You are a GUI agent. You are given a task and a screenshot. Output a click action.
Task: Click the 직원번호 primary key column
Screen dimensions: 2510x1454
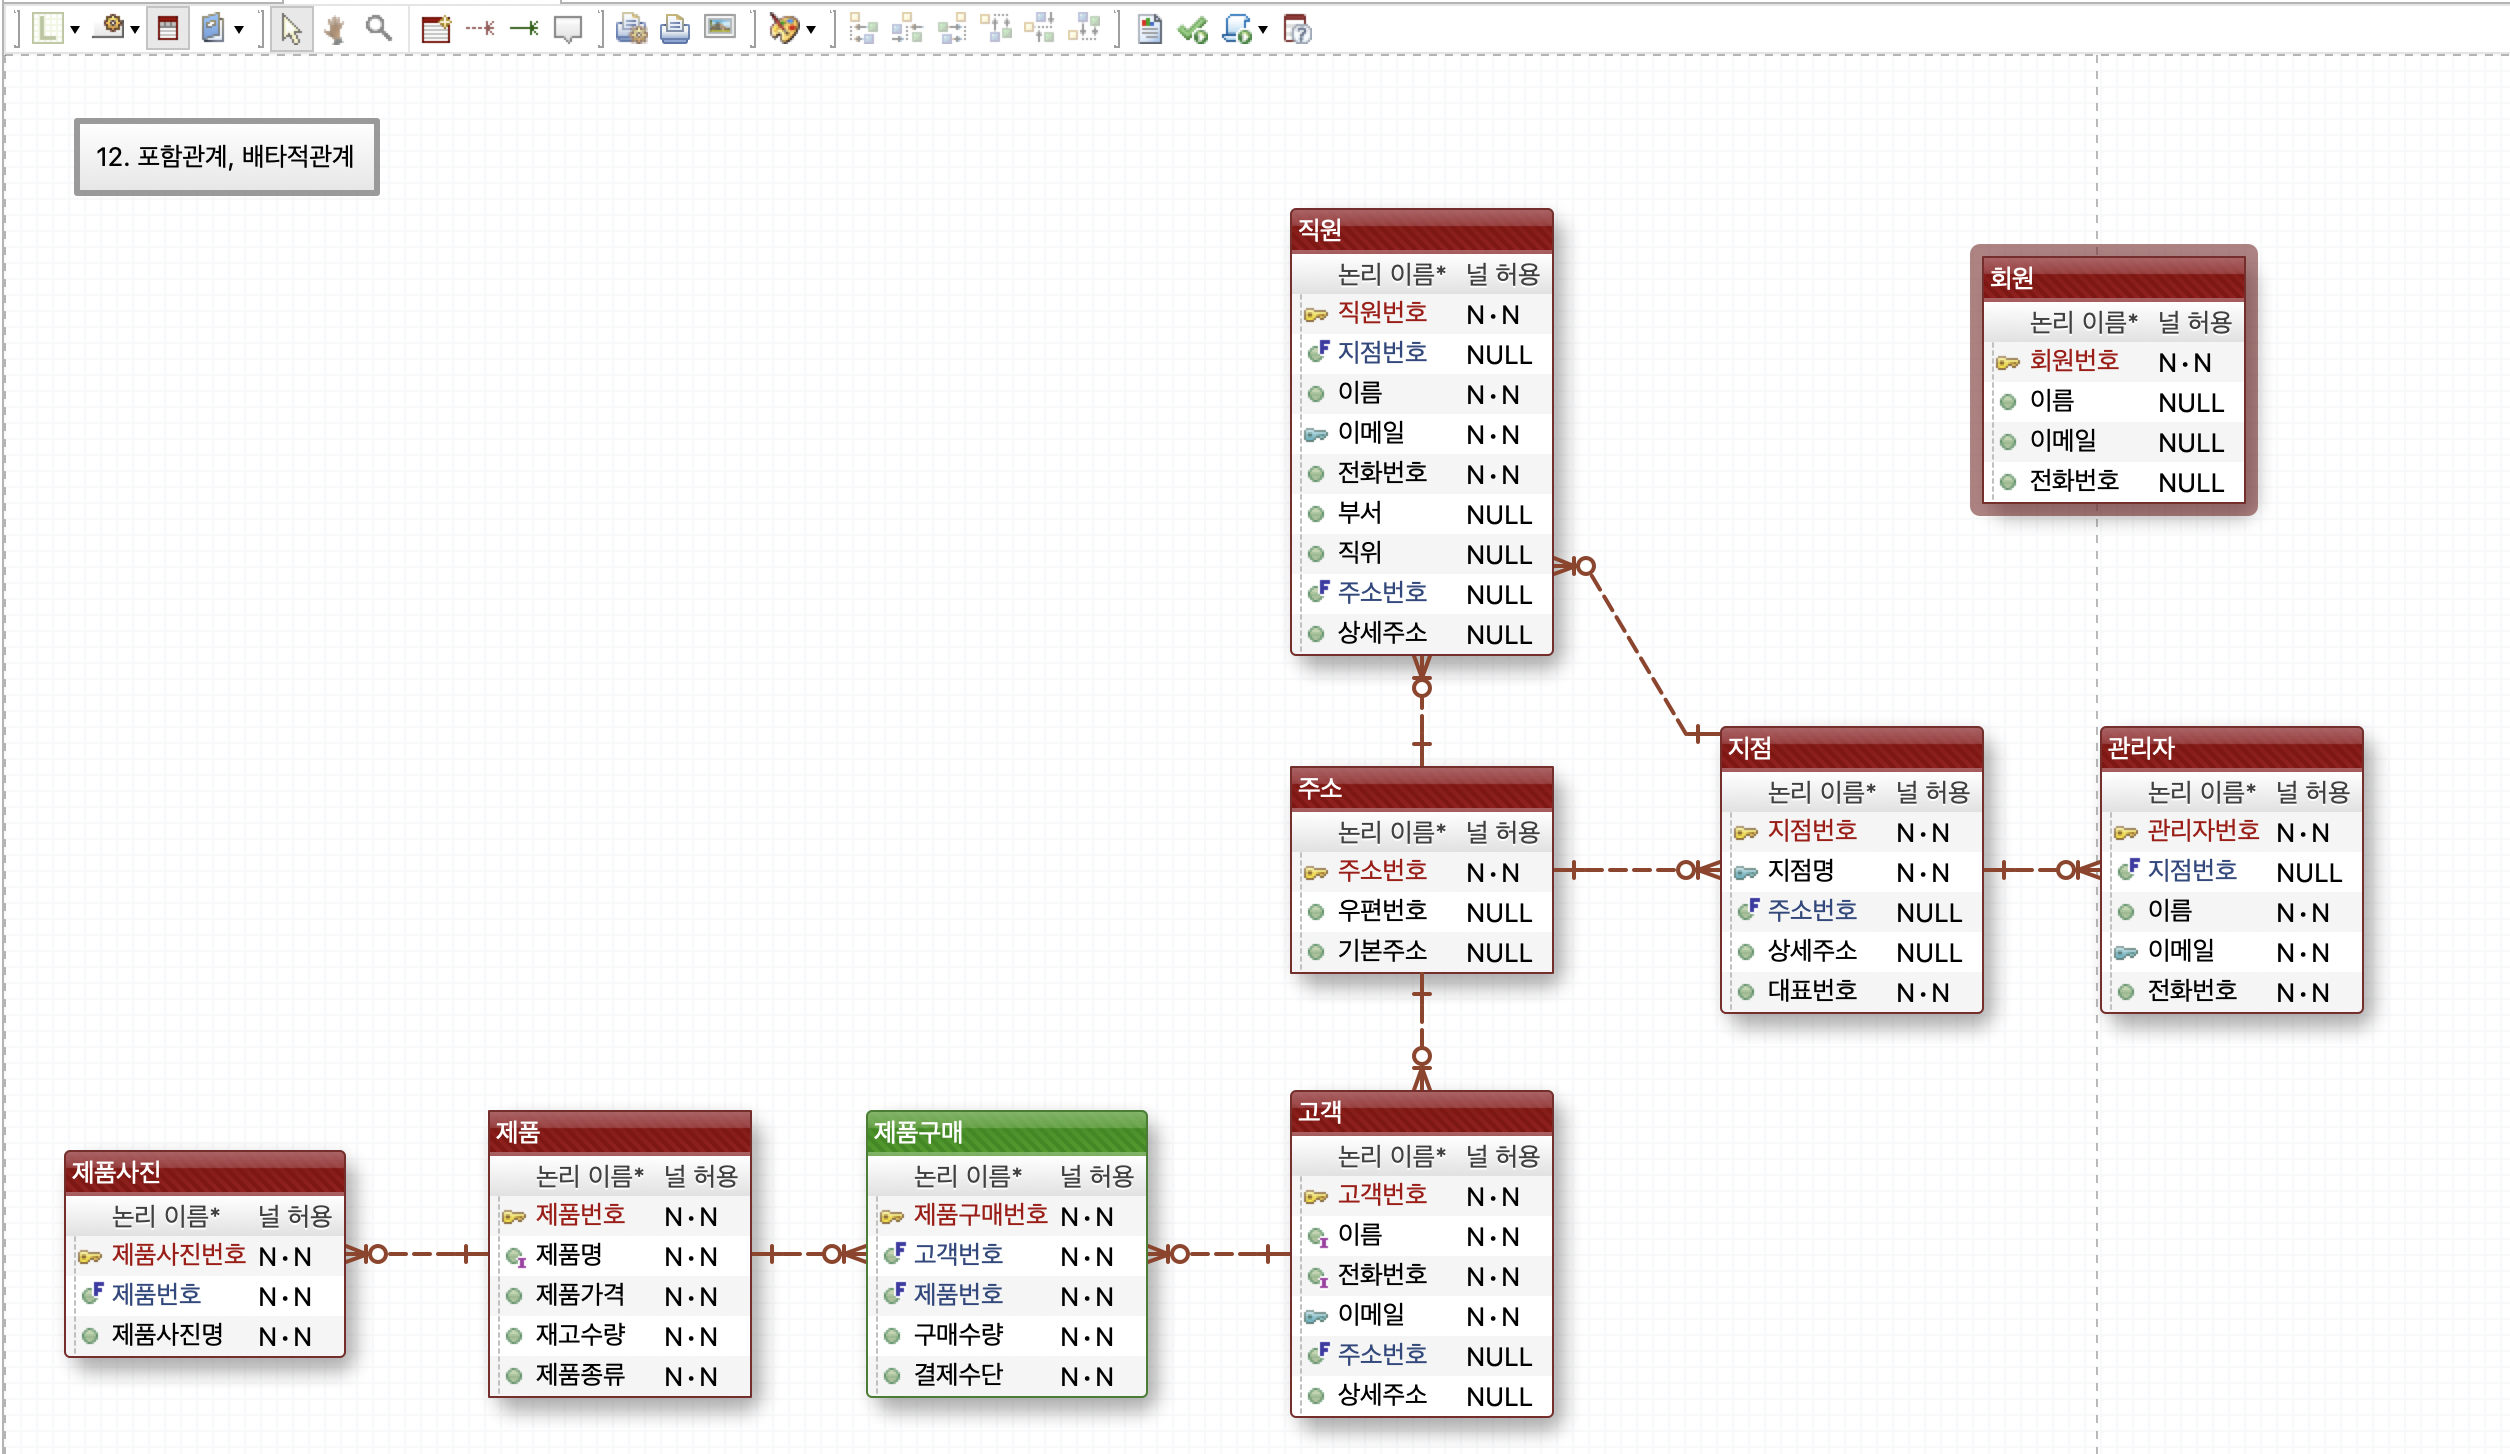[1421, 314]
